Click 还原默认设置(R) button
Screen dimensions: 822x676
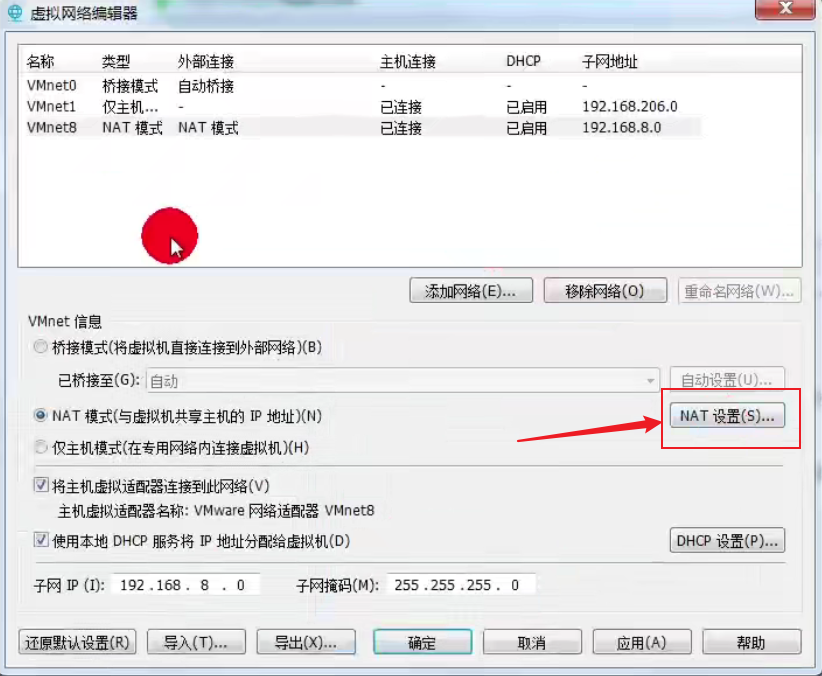pyautogui.click(x=77, y=642)
